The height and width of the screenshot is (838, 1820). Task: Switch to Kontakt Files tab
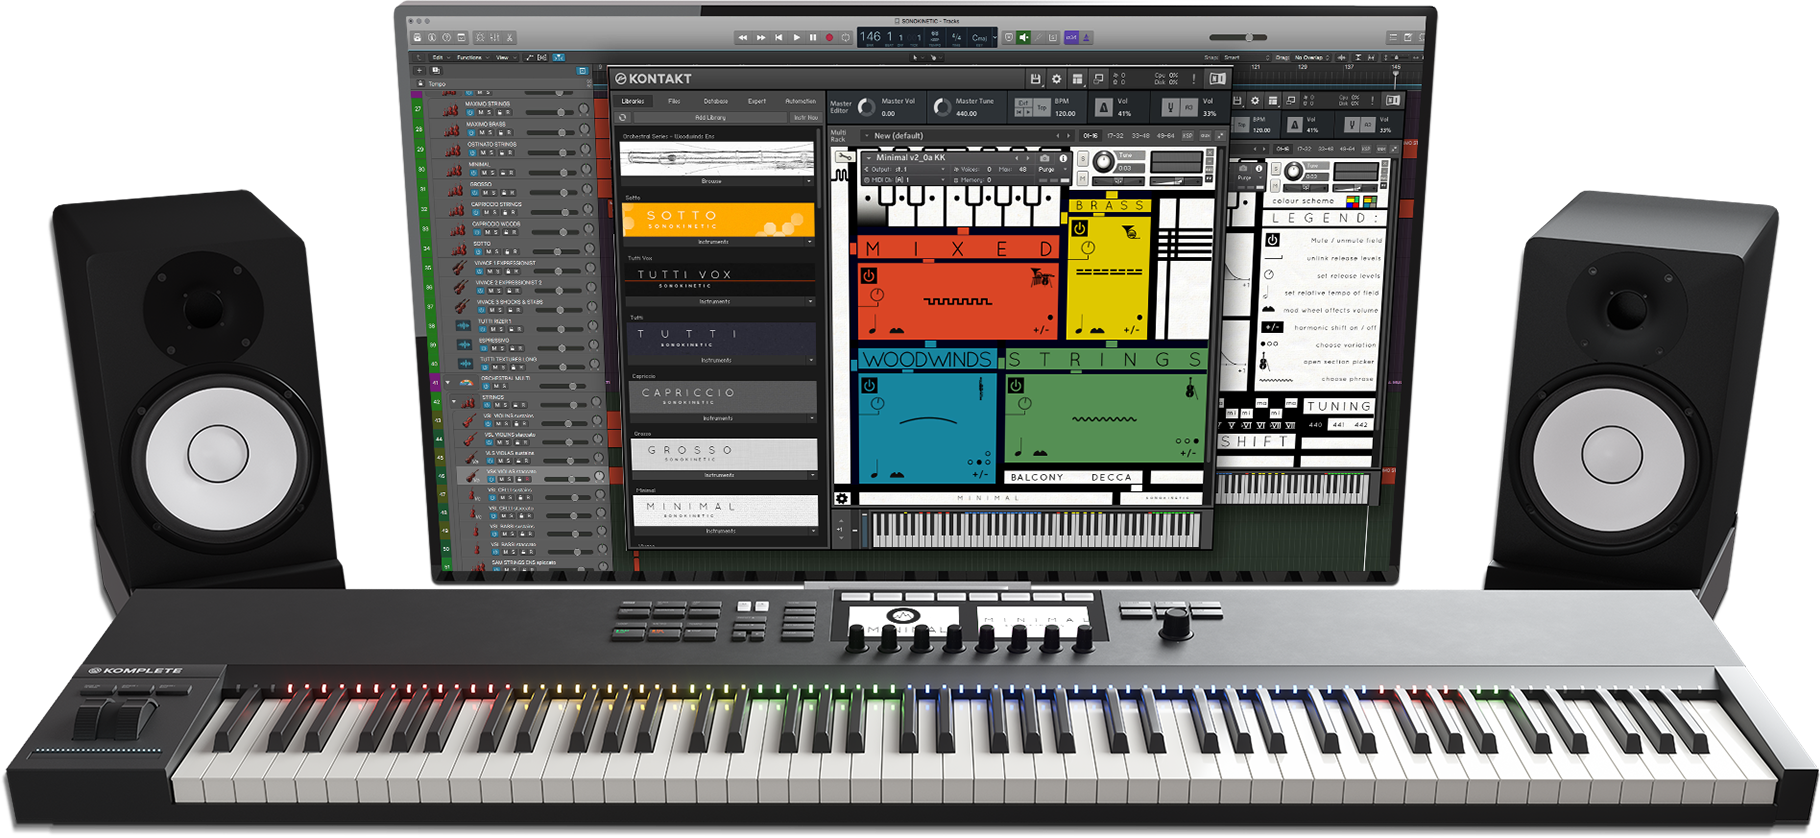click(x=674, y=101)
